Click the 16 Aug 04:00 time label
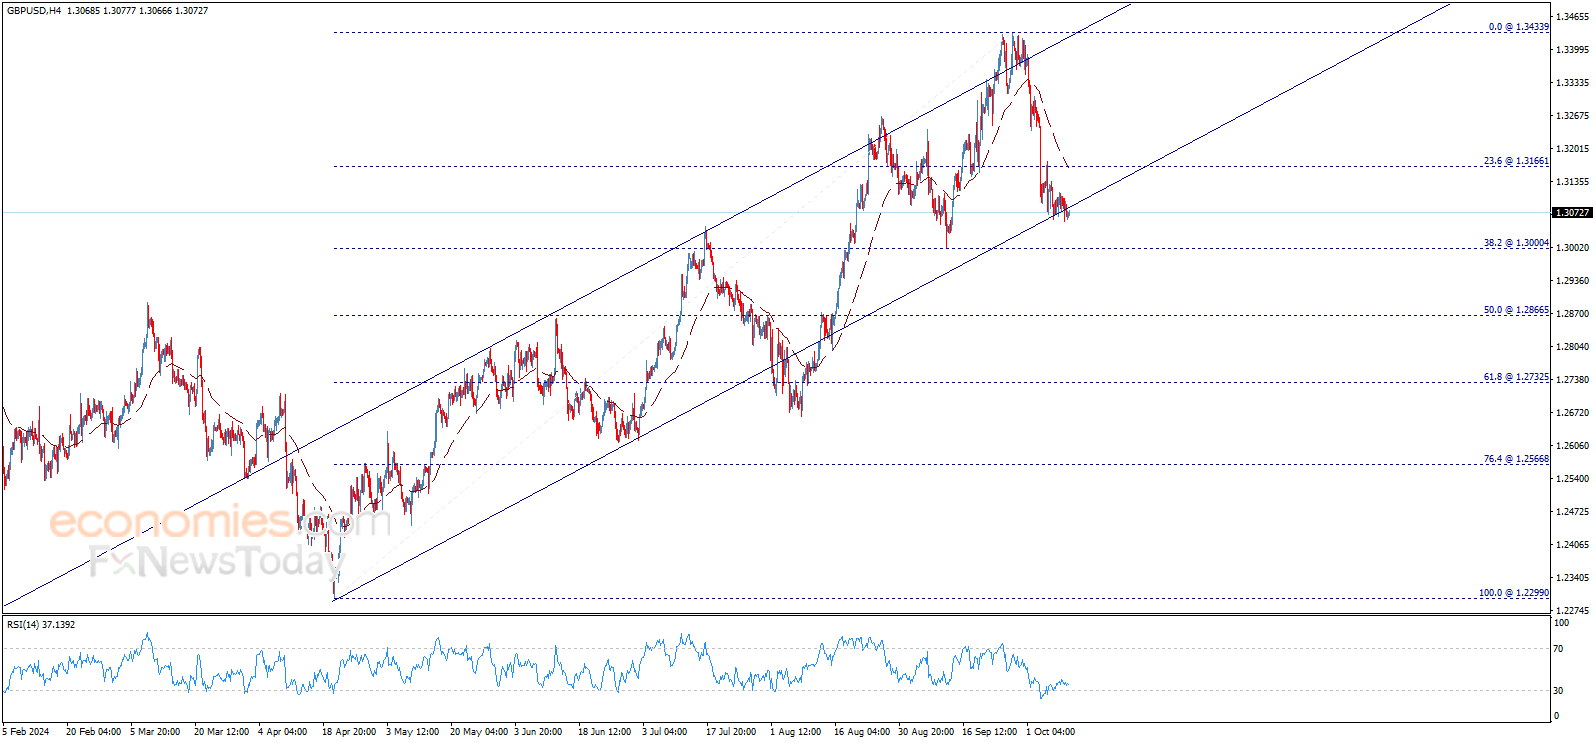The height and width of the screenshot is (743, 1596). tap(862, 732)
